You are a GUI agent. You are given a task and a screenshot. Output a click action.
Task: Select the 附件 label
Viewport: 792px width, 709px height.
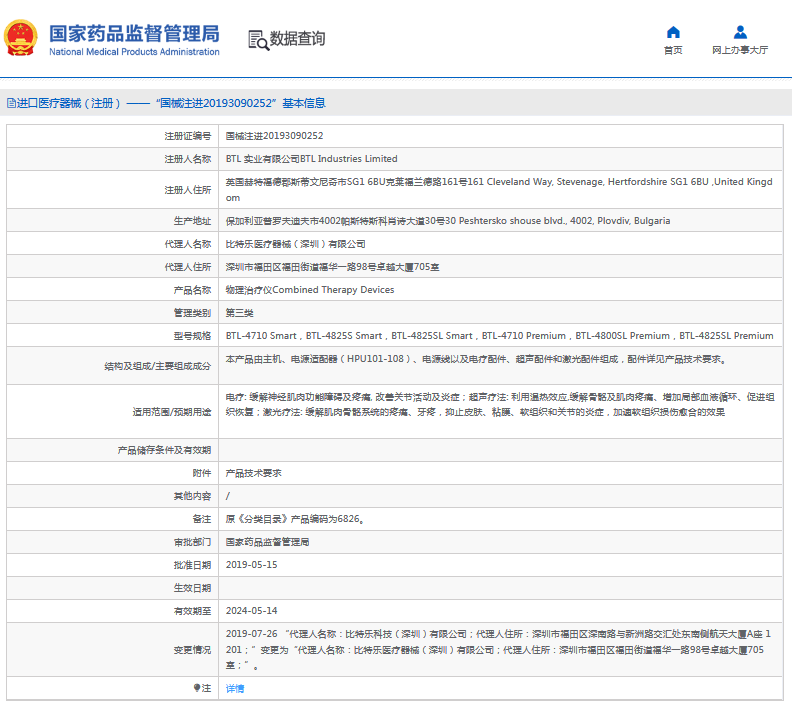(x=202, y=473)
